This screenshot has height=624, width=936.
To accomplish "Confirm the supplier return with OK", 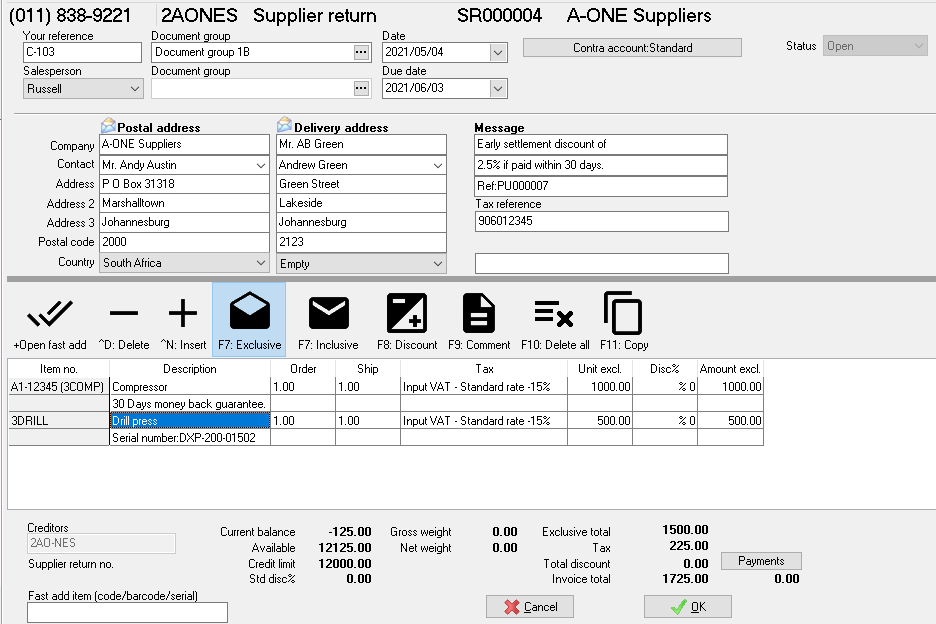I will (x=687, y=606).
